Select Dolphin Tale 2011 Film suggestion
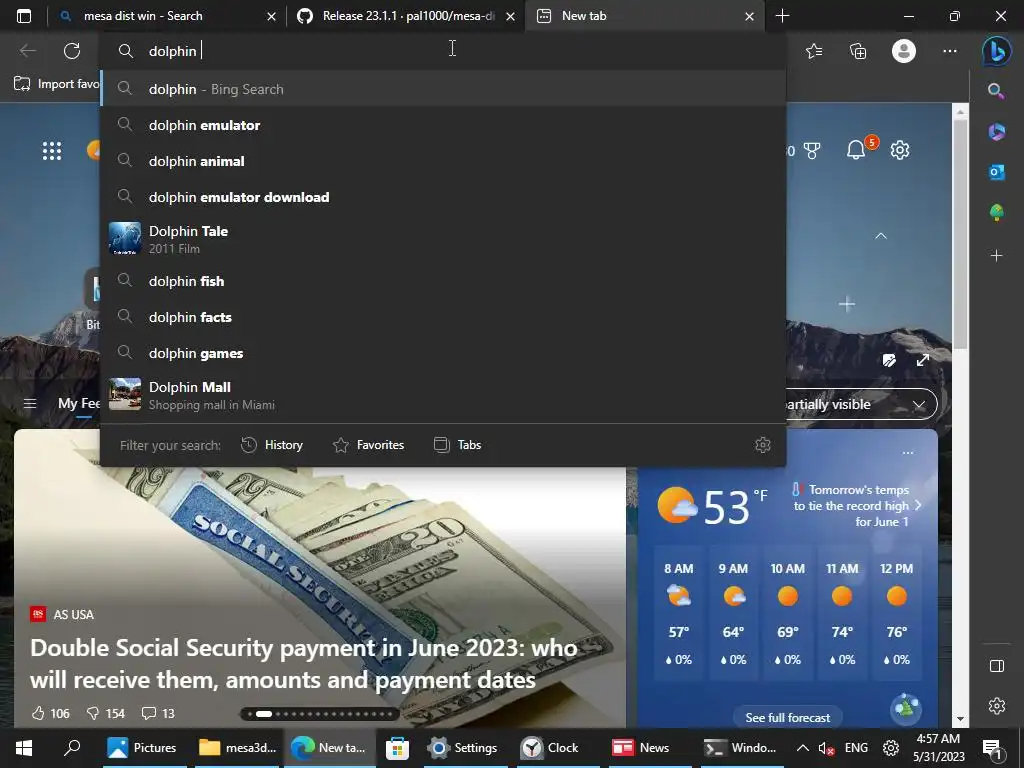Image resolution: width=1024 pixels, height=768 pixels. 443,239
